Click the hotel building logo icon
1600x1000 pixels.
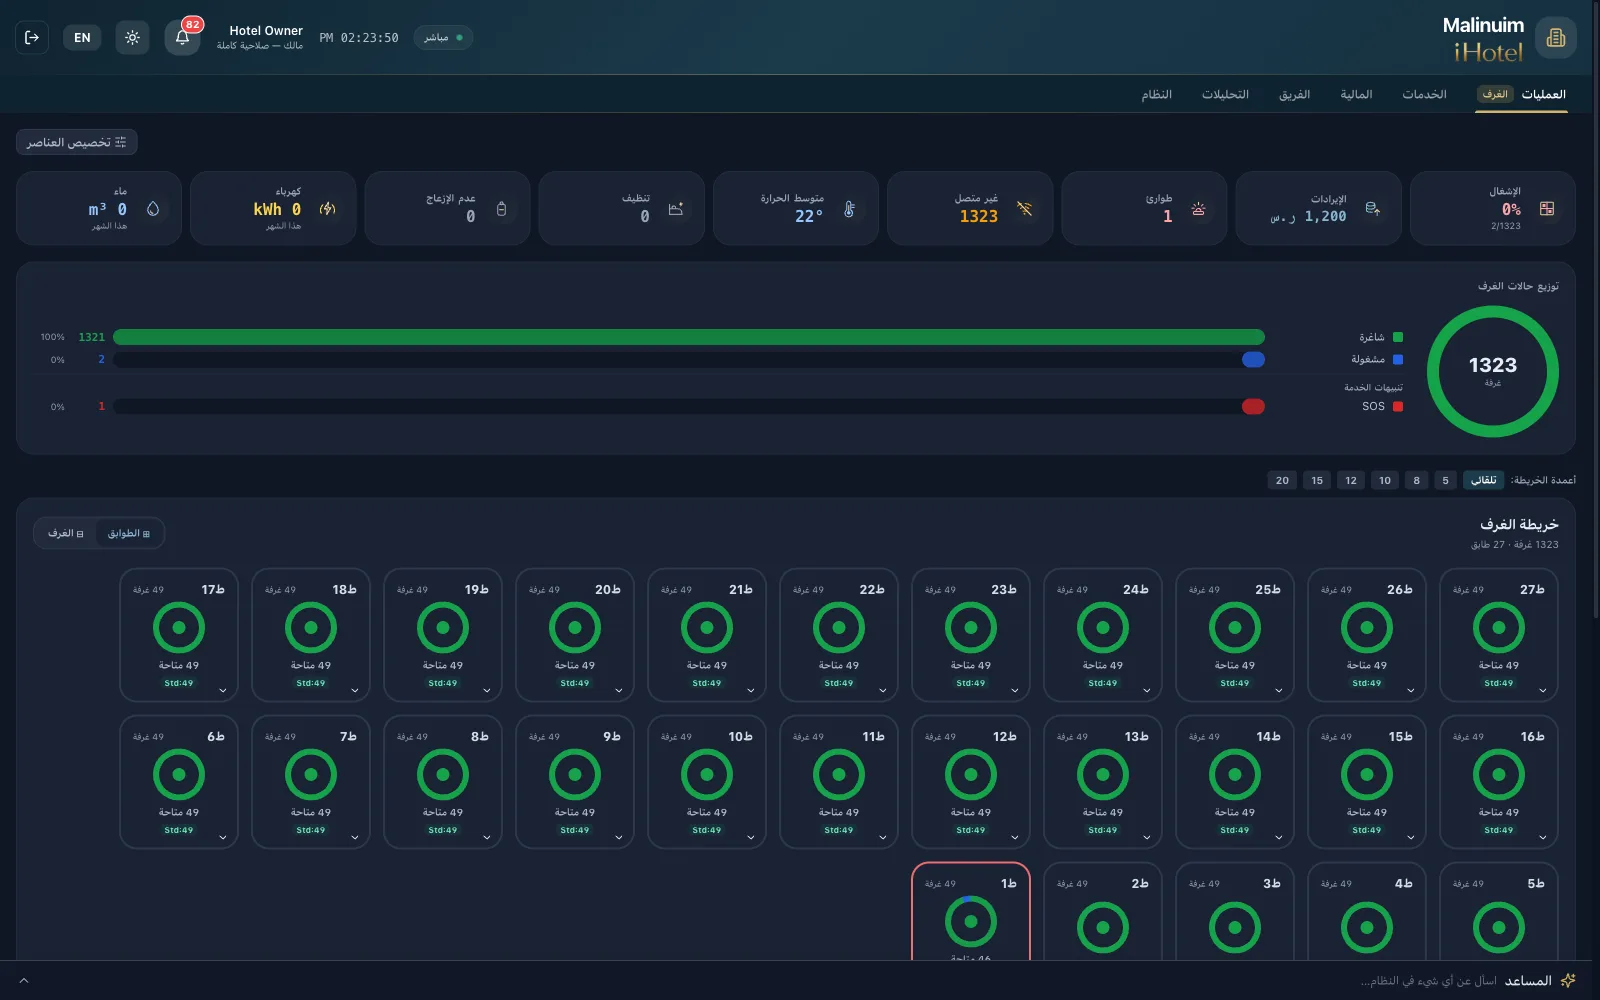pos(1555,38)
